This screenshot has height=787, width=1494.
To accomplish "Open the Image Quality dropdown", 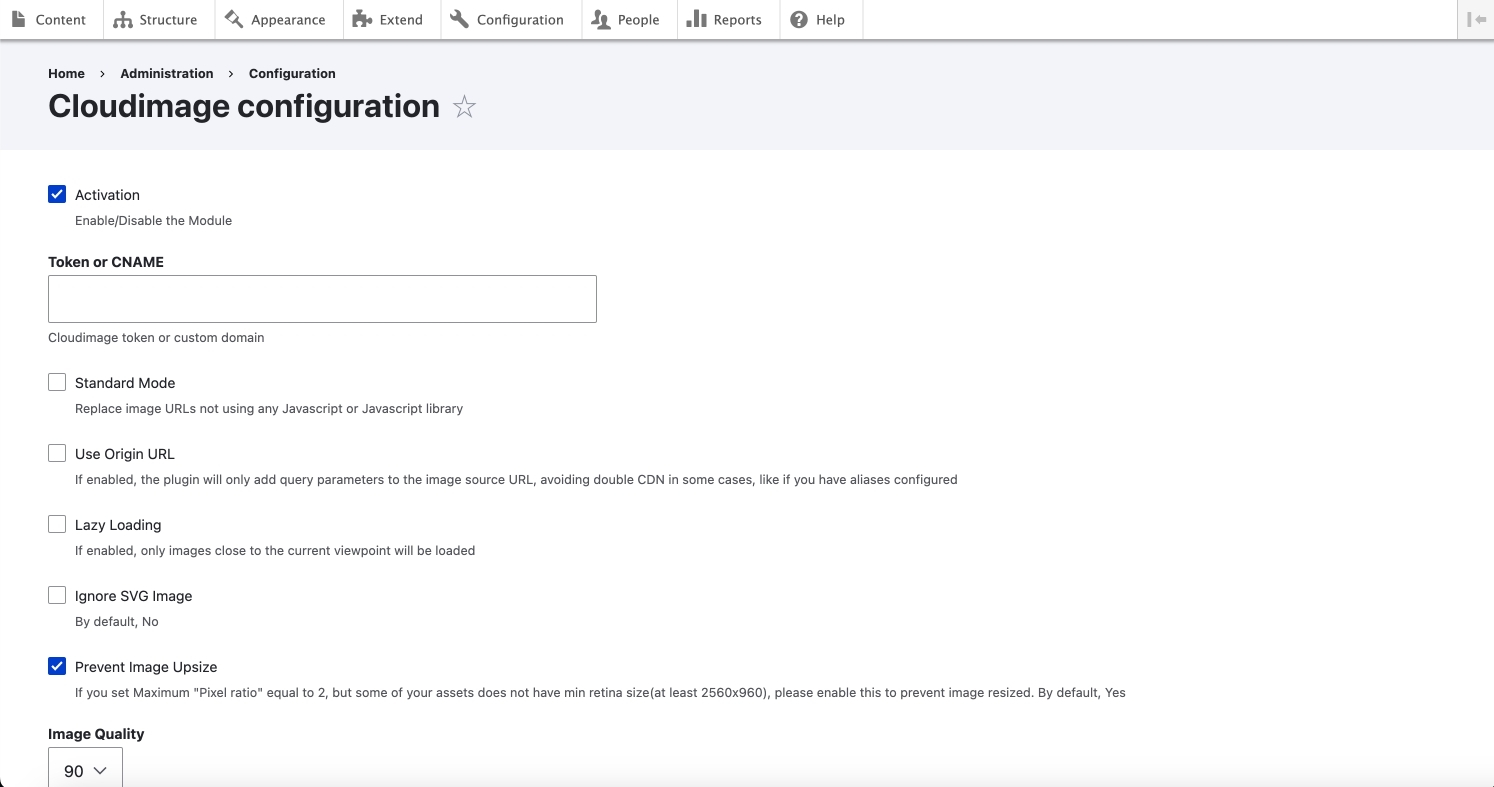I will tap(85, 770).
